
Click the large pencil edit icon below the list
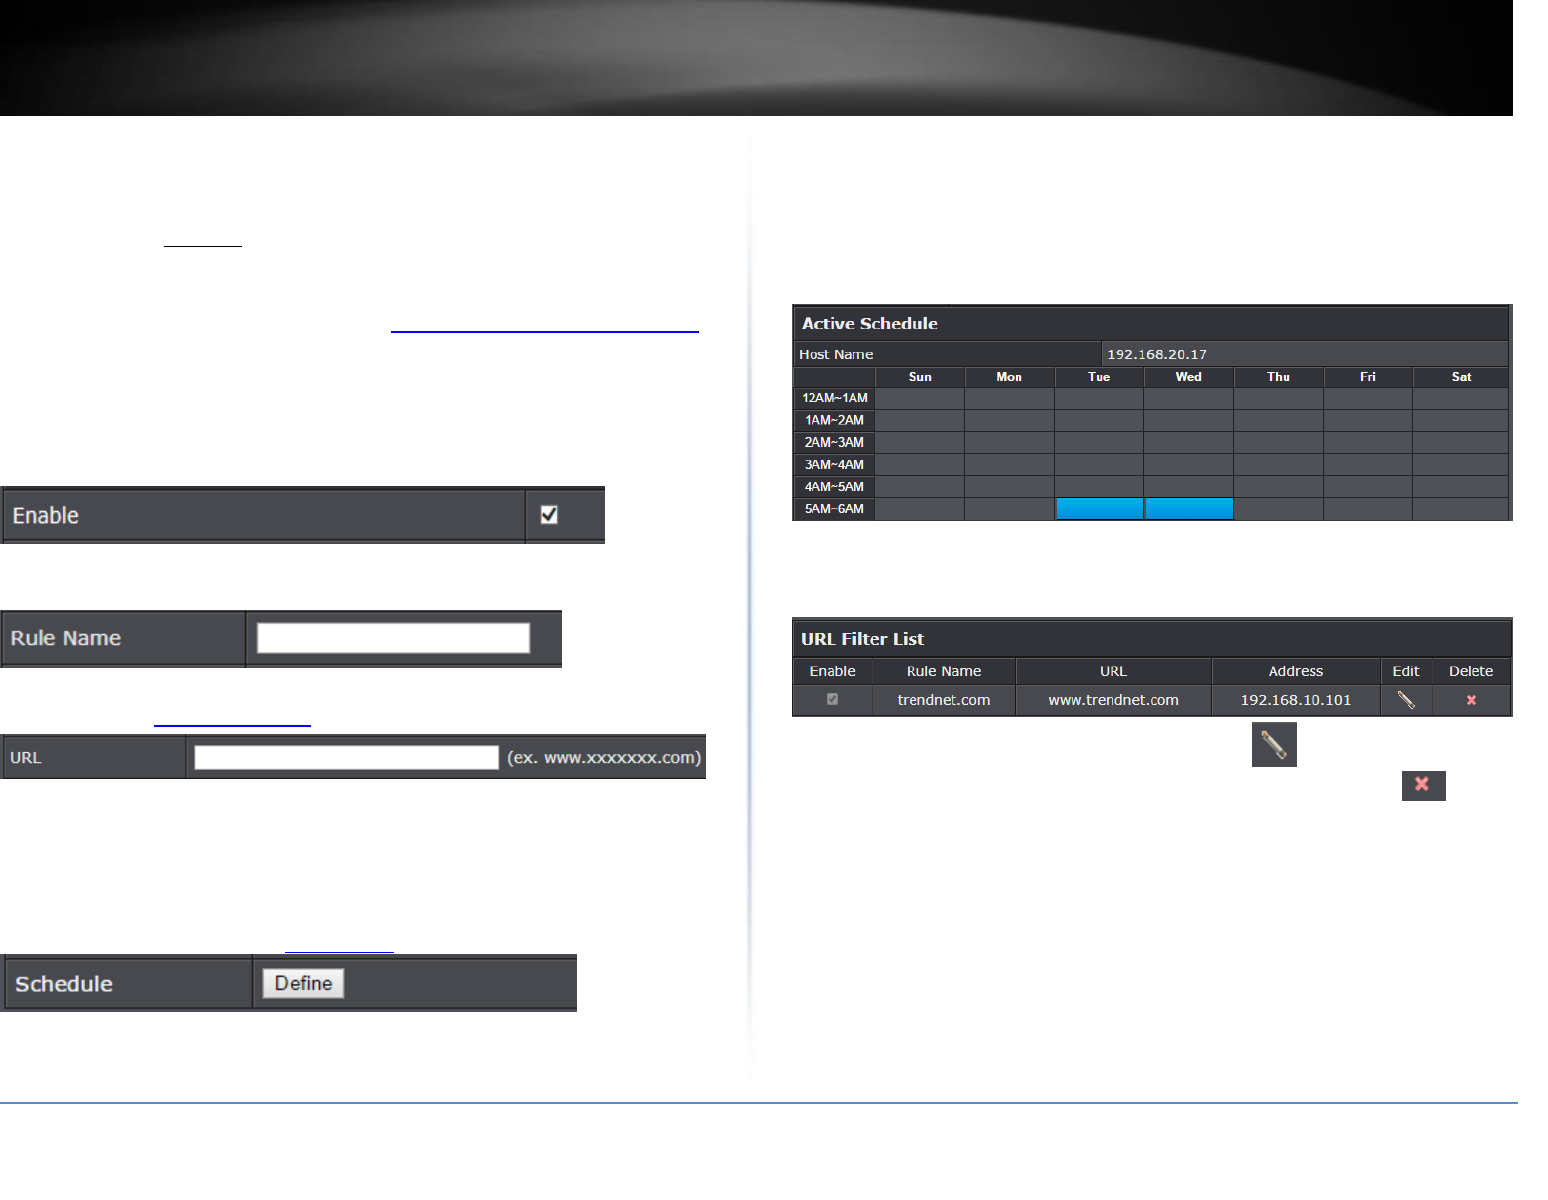point(1274,744)
